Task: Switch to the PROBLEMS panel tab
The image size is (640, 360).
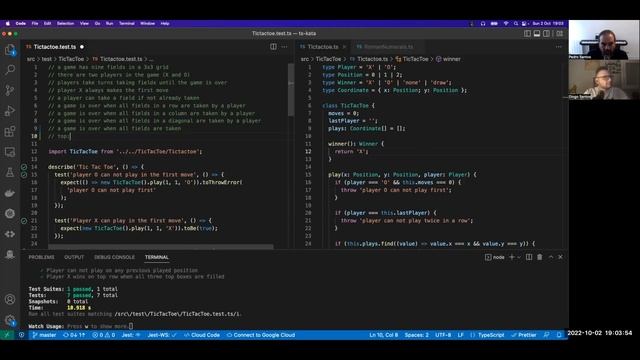Action: [42, 257]
